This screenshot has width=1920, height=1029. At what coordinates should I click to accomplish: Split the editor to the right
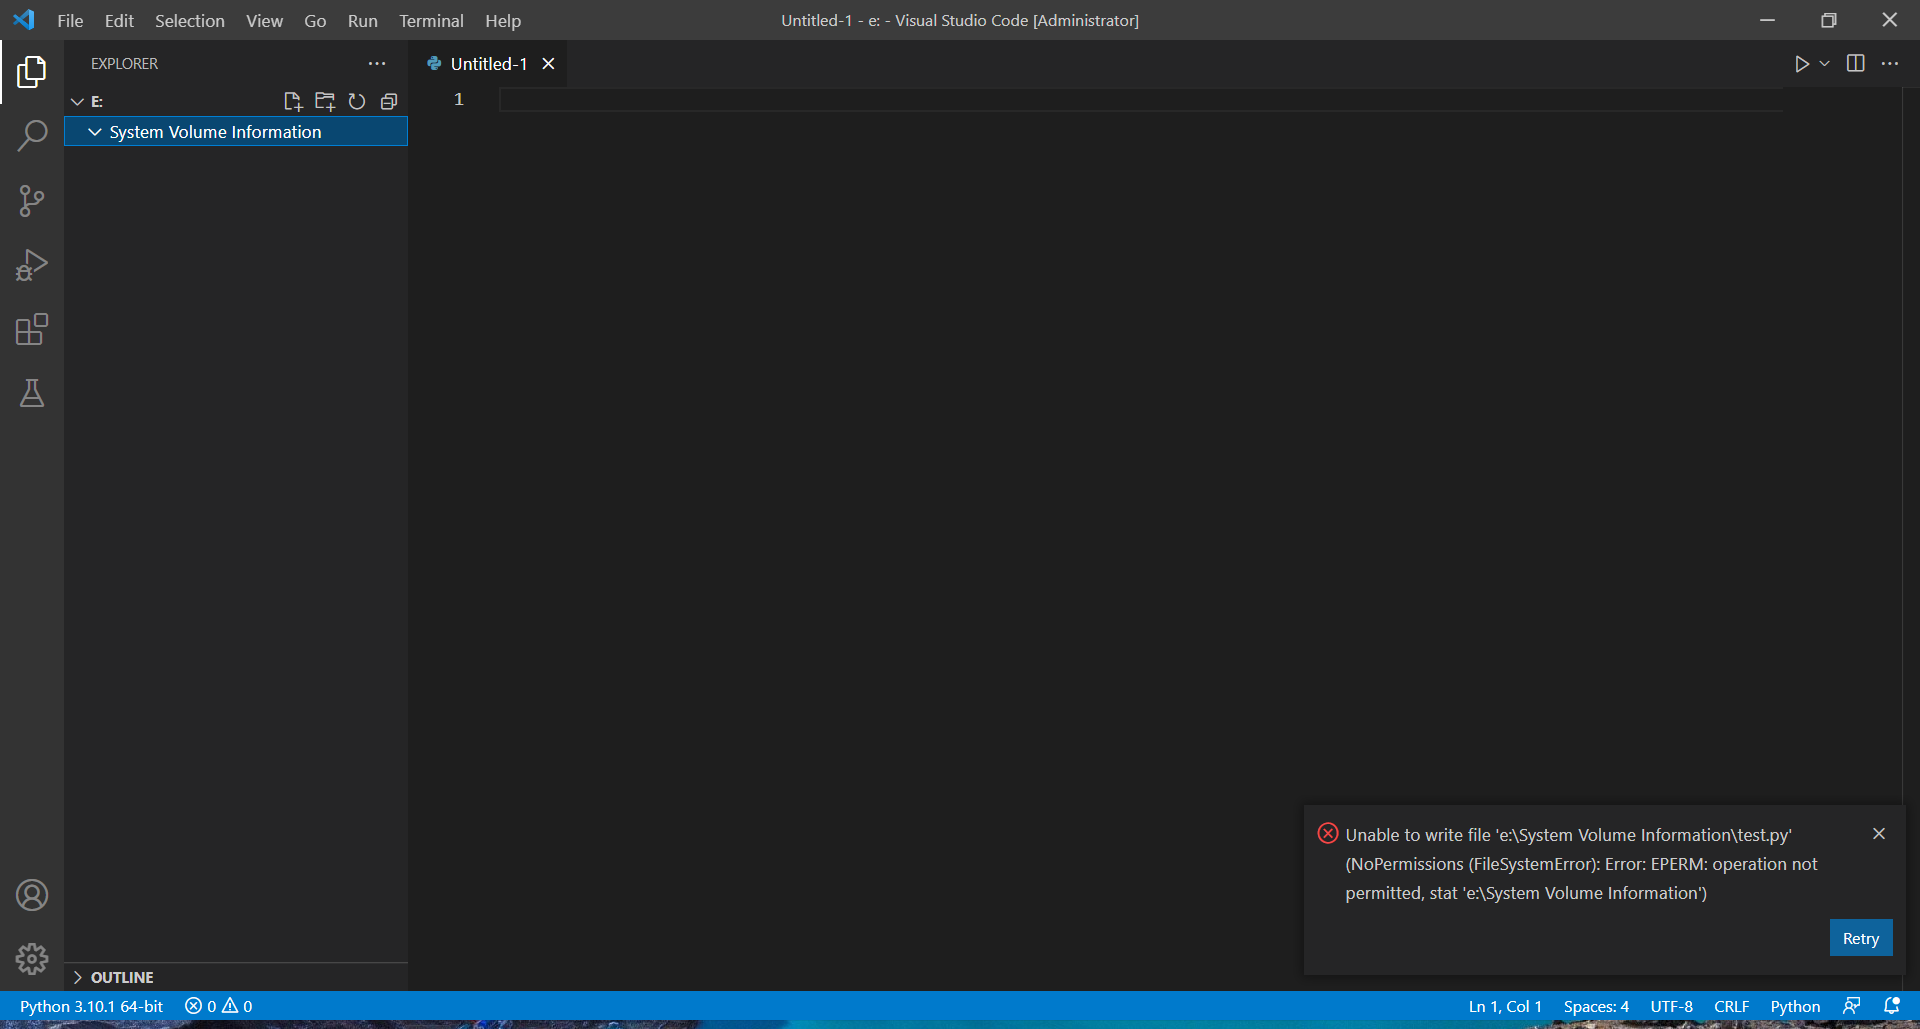1856,63
